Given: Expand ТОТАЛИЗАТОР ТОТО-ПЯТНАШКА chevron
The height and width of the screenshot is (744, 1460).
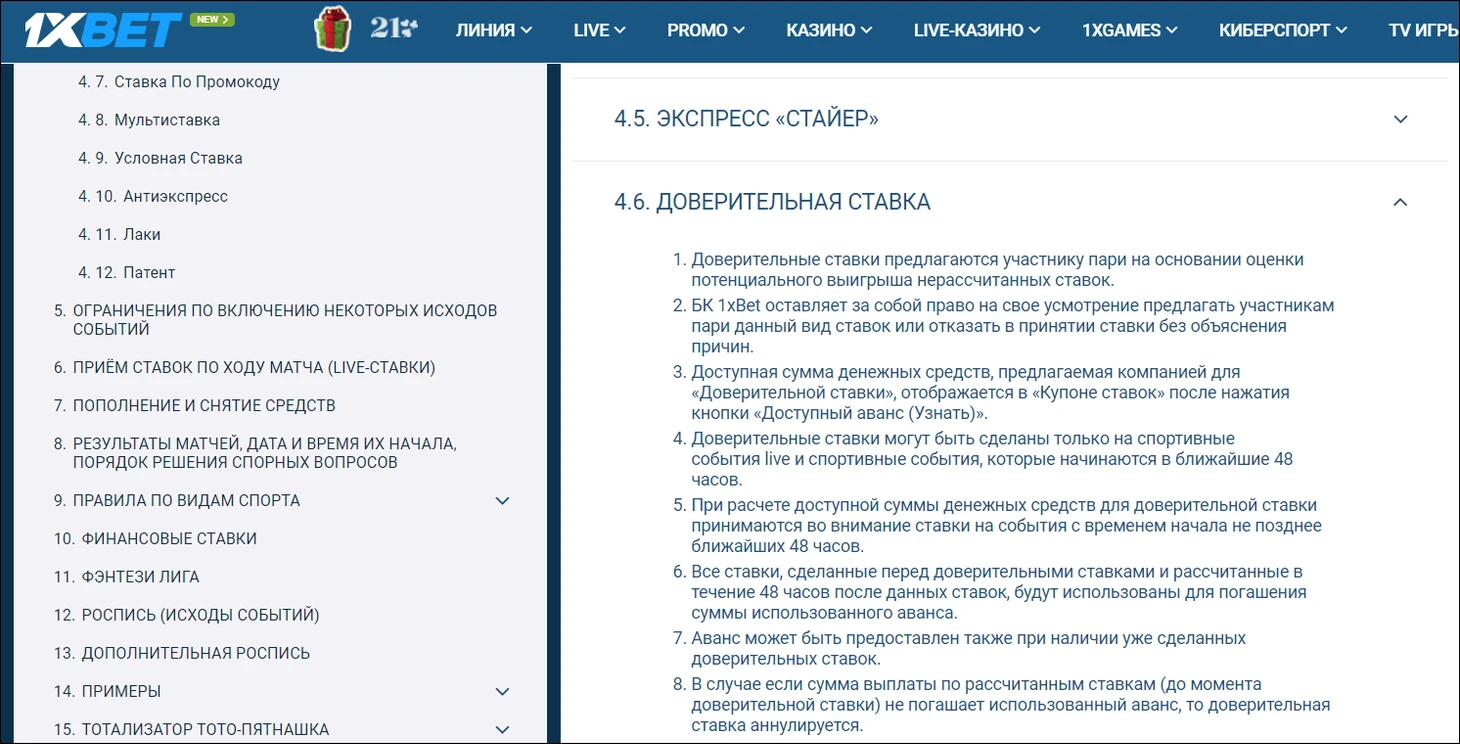Looking at the screenshot, I should coord(503,730).
